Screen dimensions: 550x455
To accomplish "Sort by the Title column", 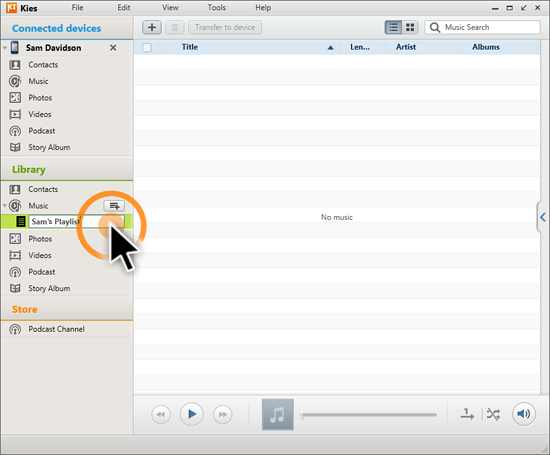I will [190, 47].
